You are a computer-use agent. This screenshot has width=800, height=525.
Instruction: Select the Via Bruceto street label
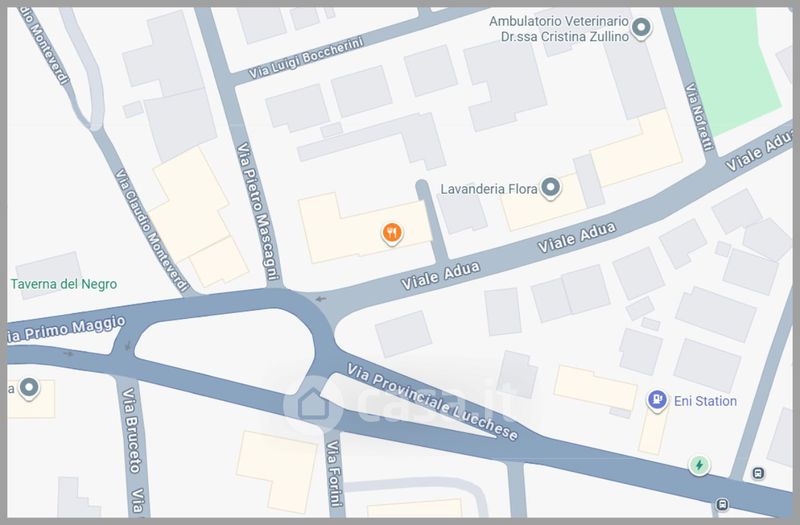point(131,430)
